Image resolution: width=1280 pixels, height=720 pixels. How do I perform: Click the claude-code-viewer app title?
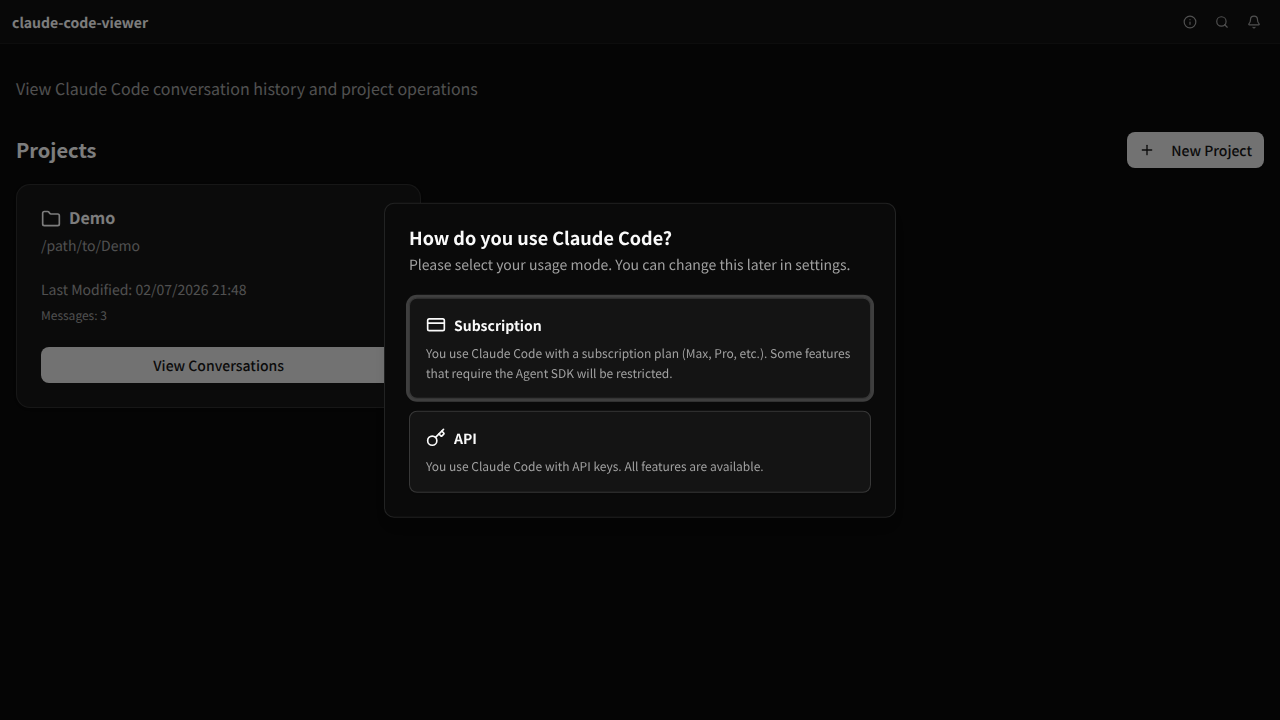pyautogui.click(x=80, y=22)
